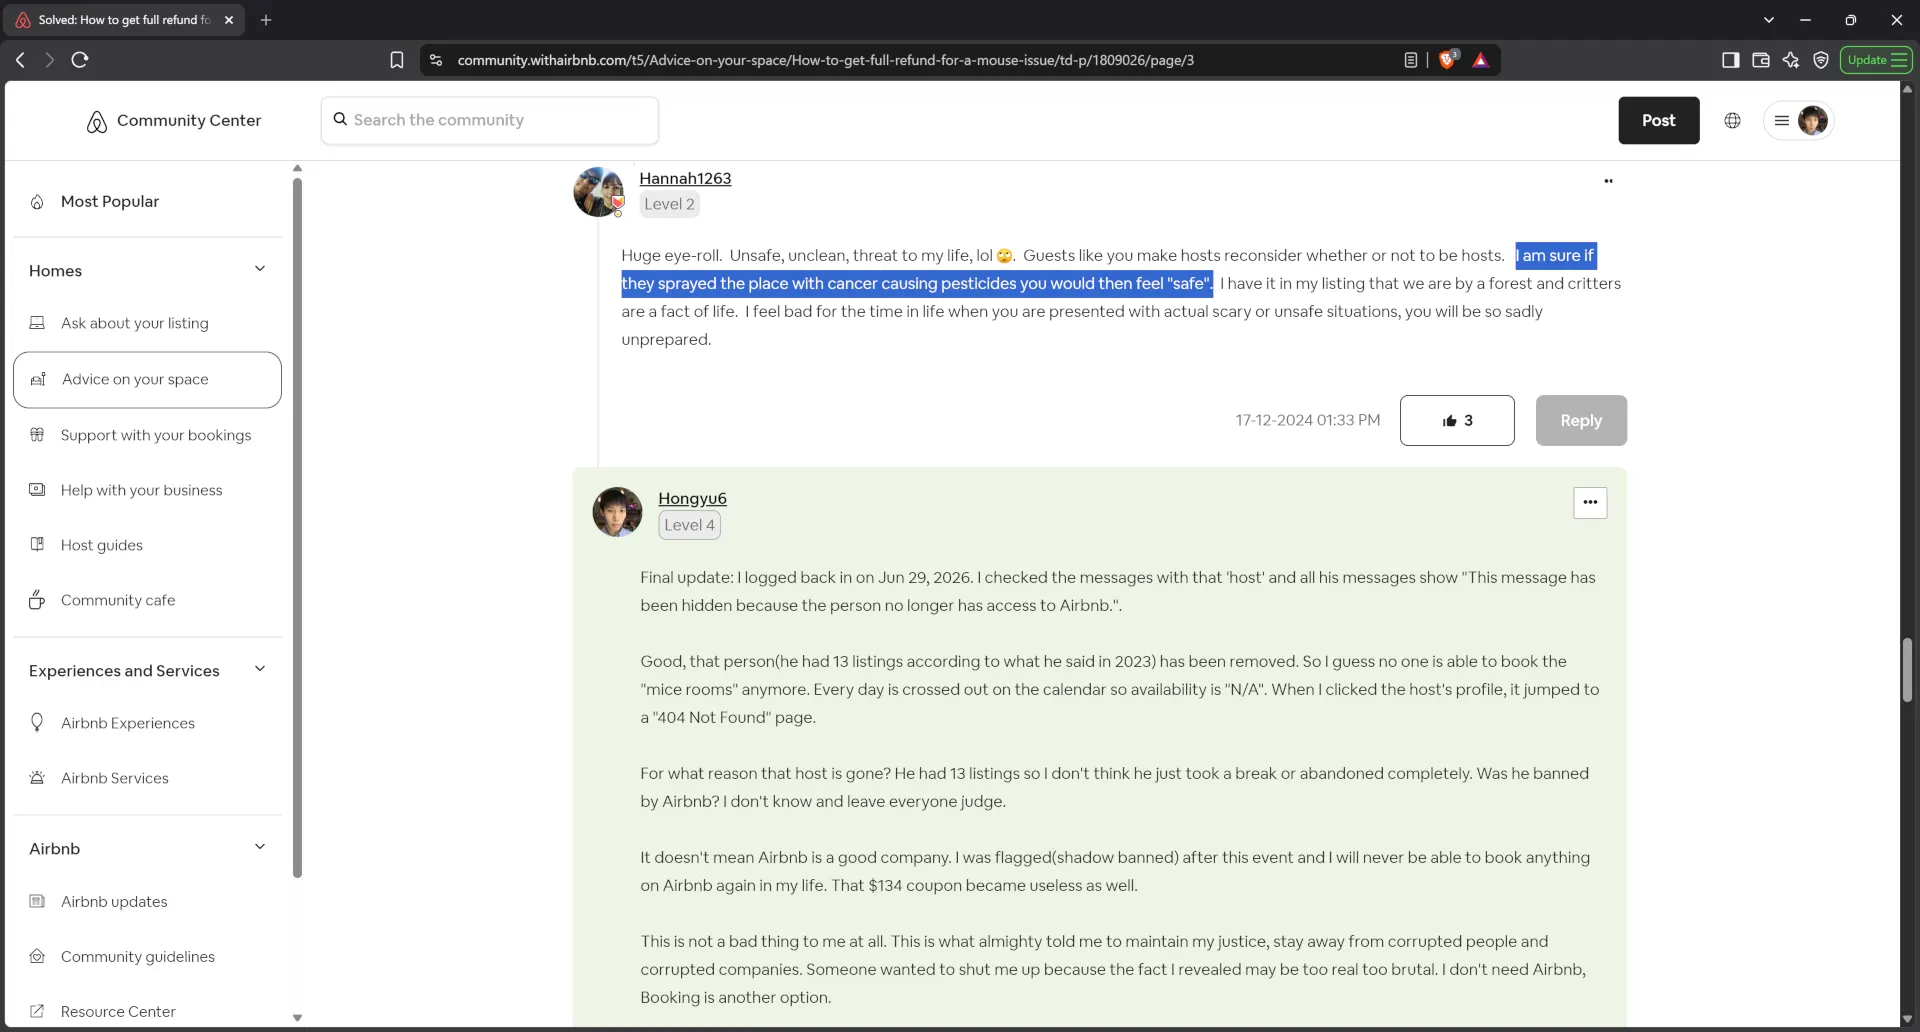
Task: Select Advice on your space
Action: (147, 380)
